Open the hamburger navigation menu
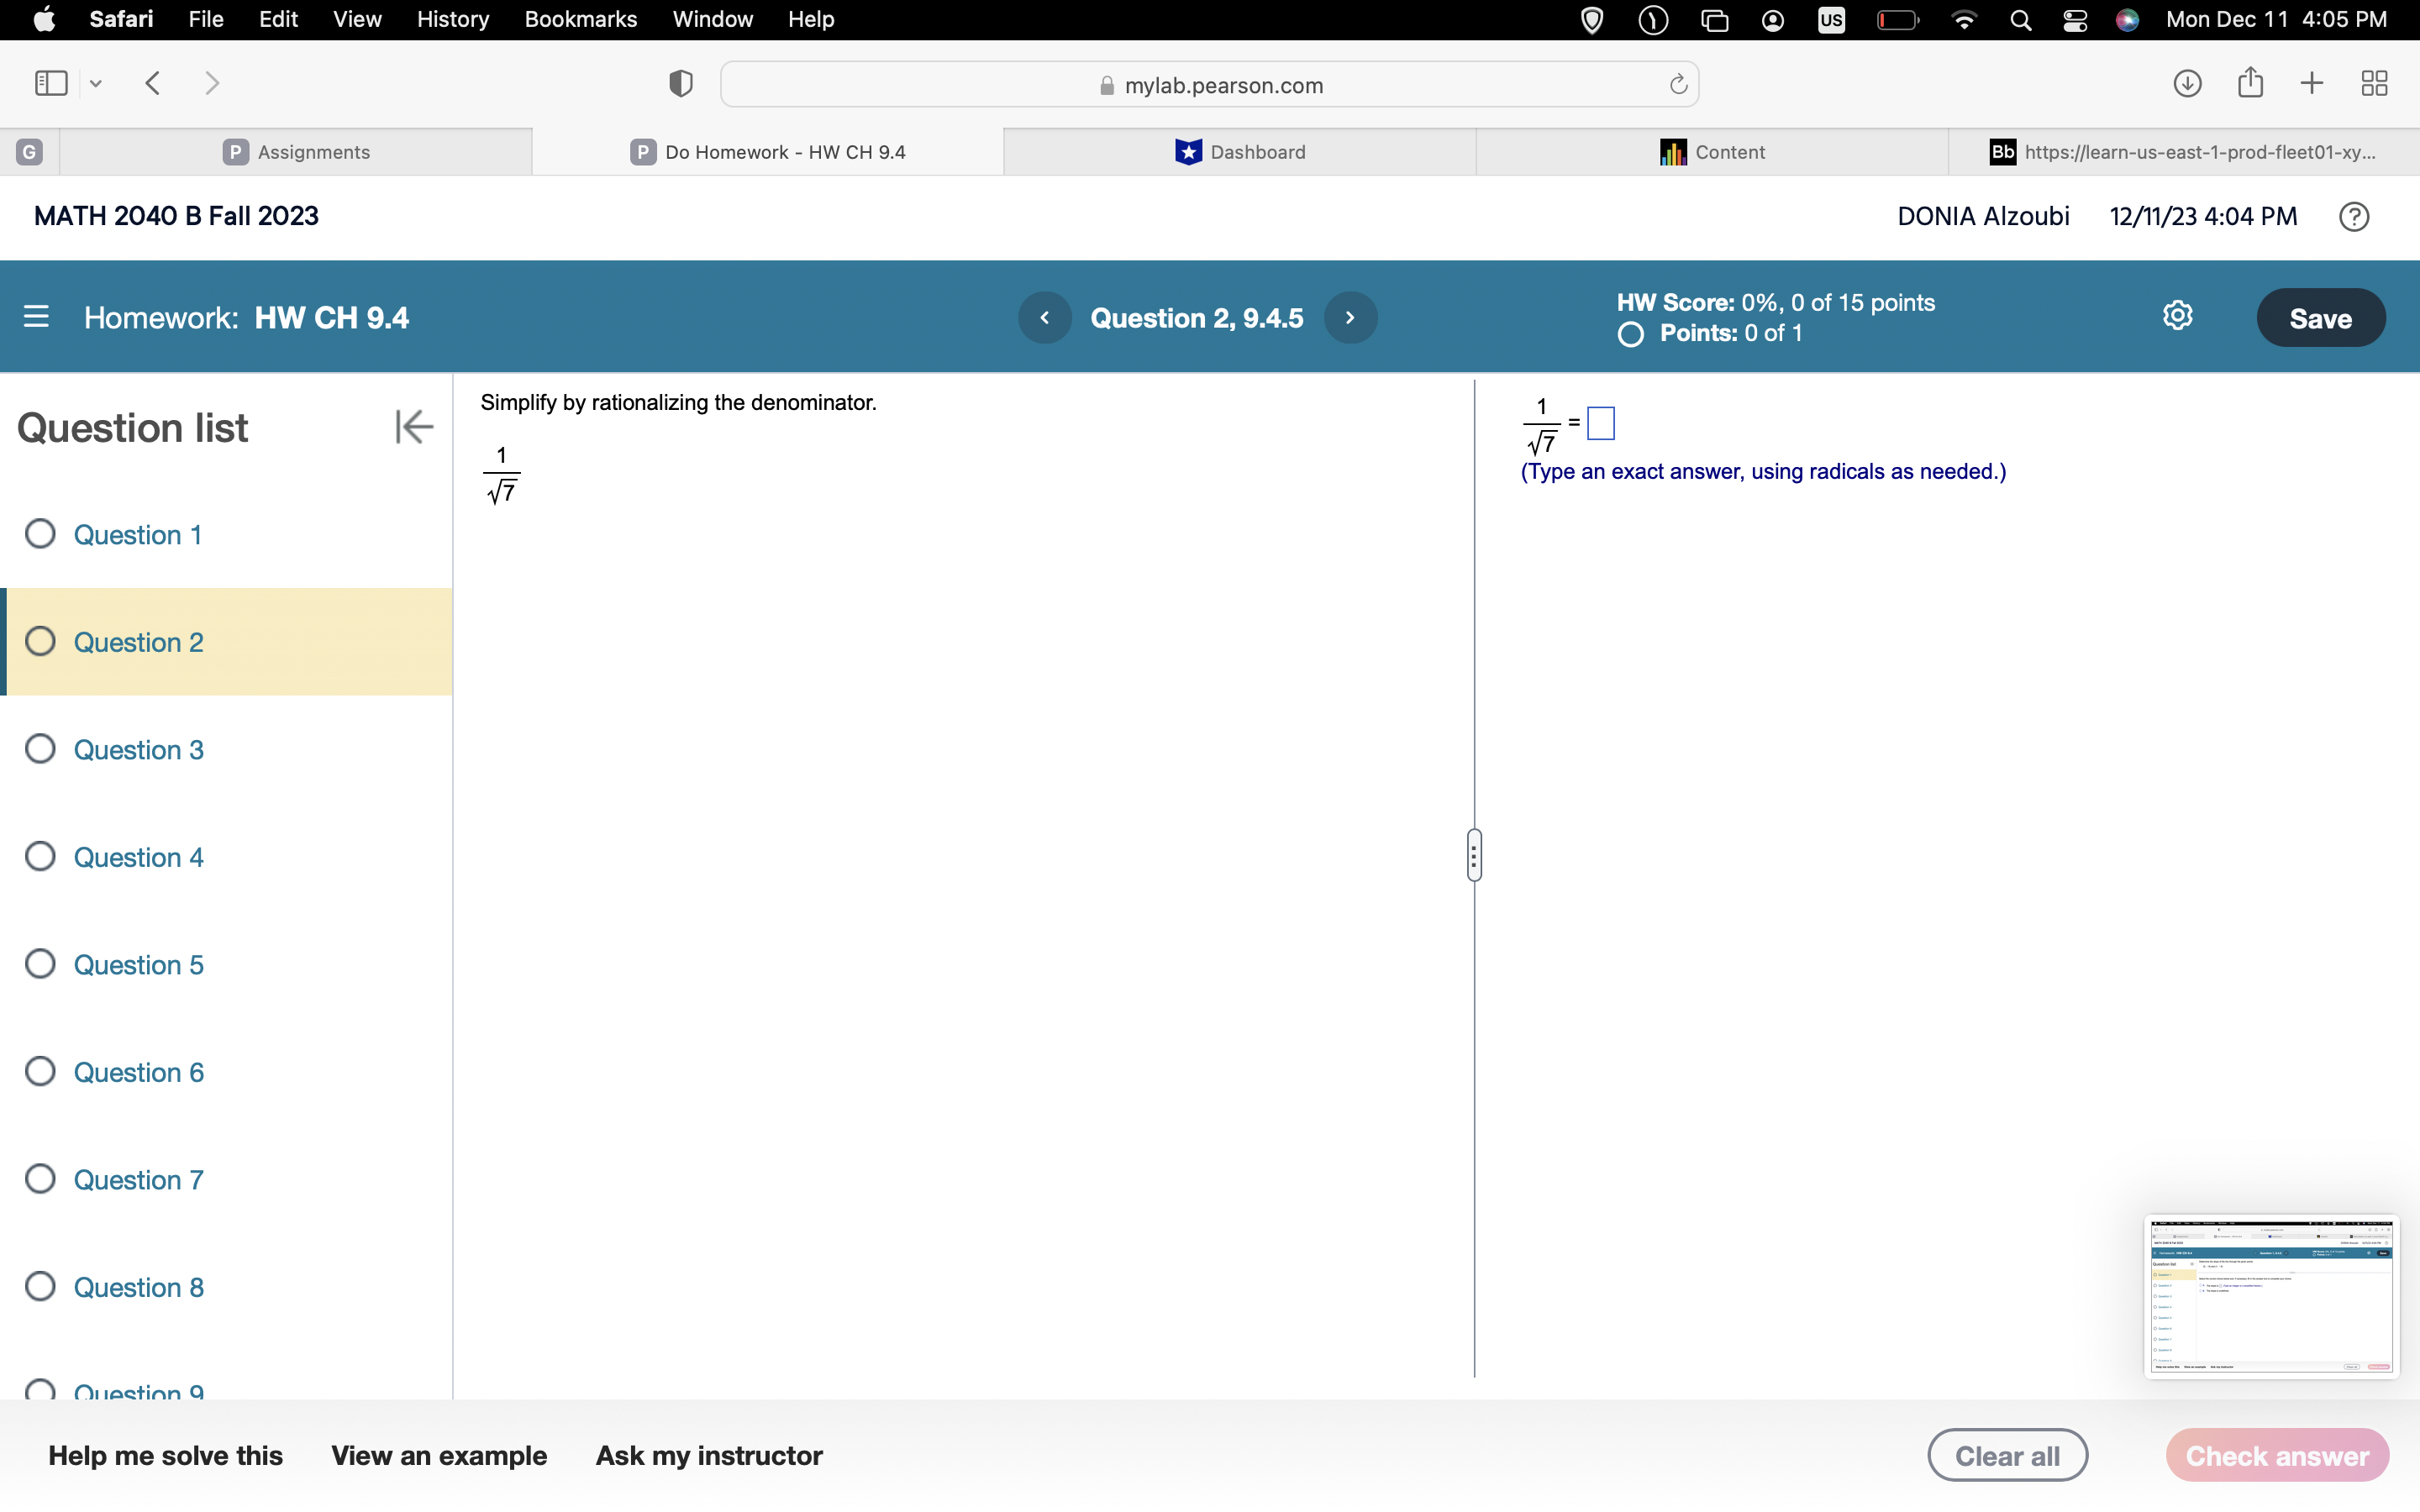The height and width of the screenshot is (1512, 2420). [x=36, y=316]
